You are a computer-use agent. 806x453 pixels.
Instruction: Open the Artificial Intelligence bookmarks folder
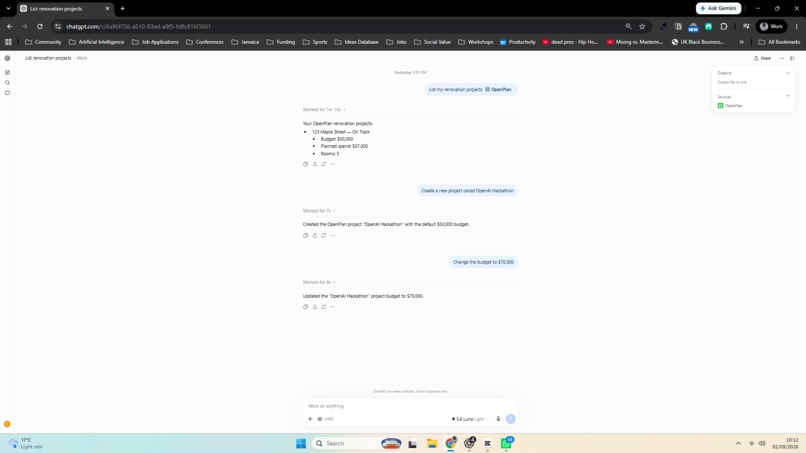[97, 42]
